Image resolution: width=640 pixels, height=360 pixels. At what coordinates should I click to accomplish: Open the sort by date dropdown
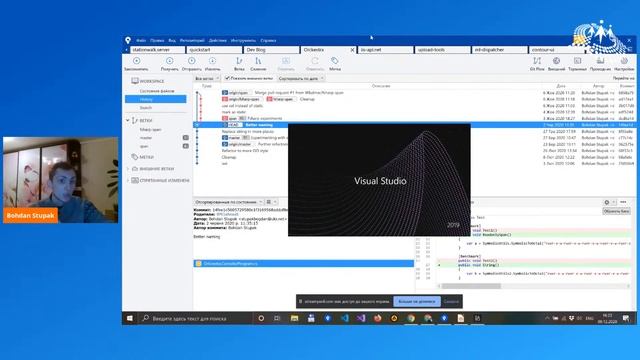tap(301, 78)
